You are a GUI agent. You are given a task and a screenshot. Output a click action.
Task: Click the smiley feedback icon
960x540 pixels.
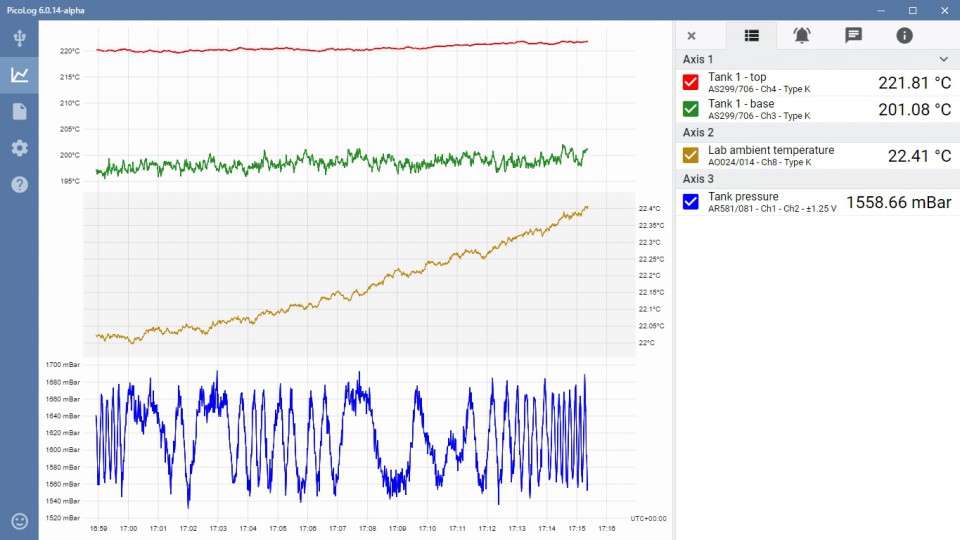[x=19, y=521]
